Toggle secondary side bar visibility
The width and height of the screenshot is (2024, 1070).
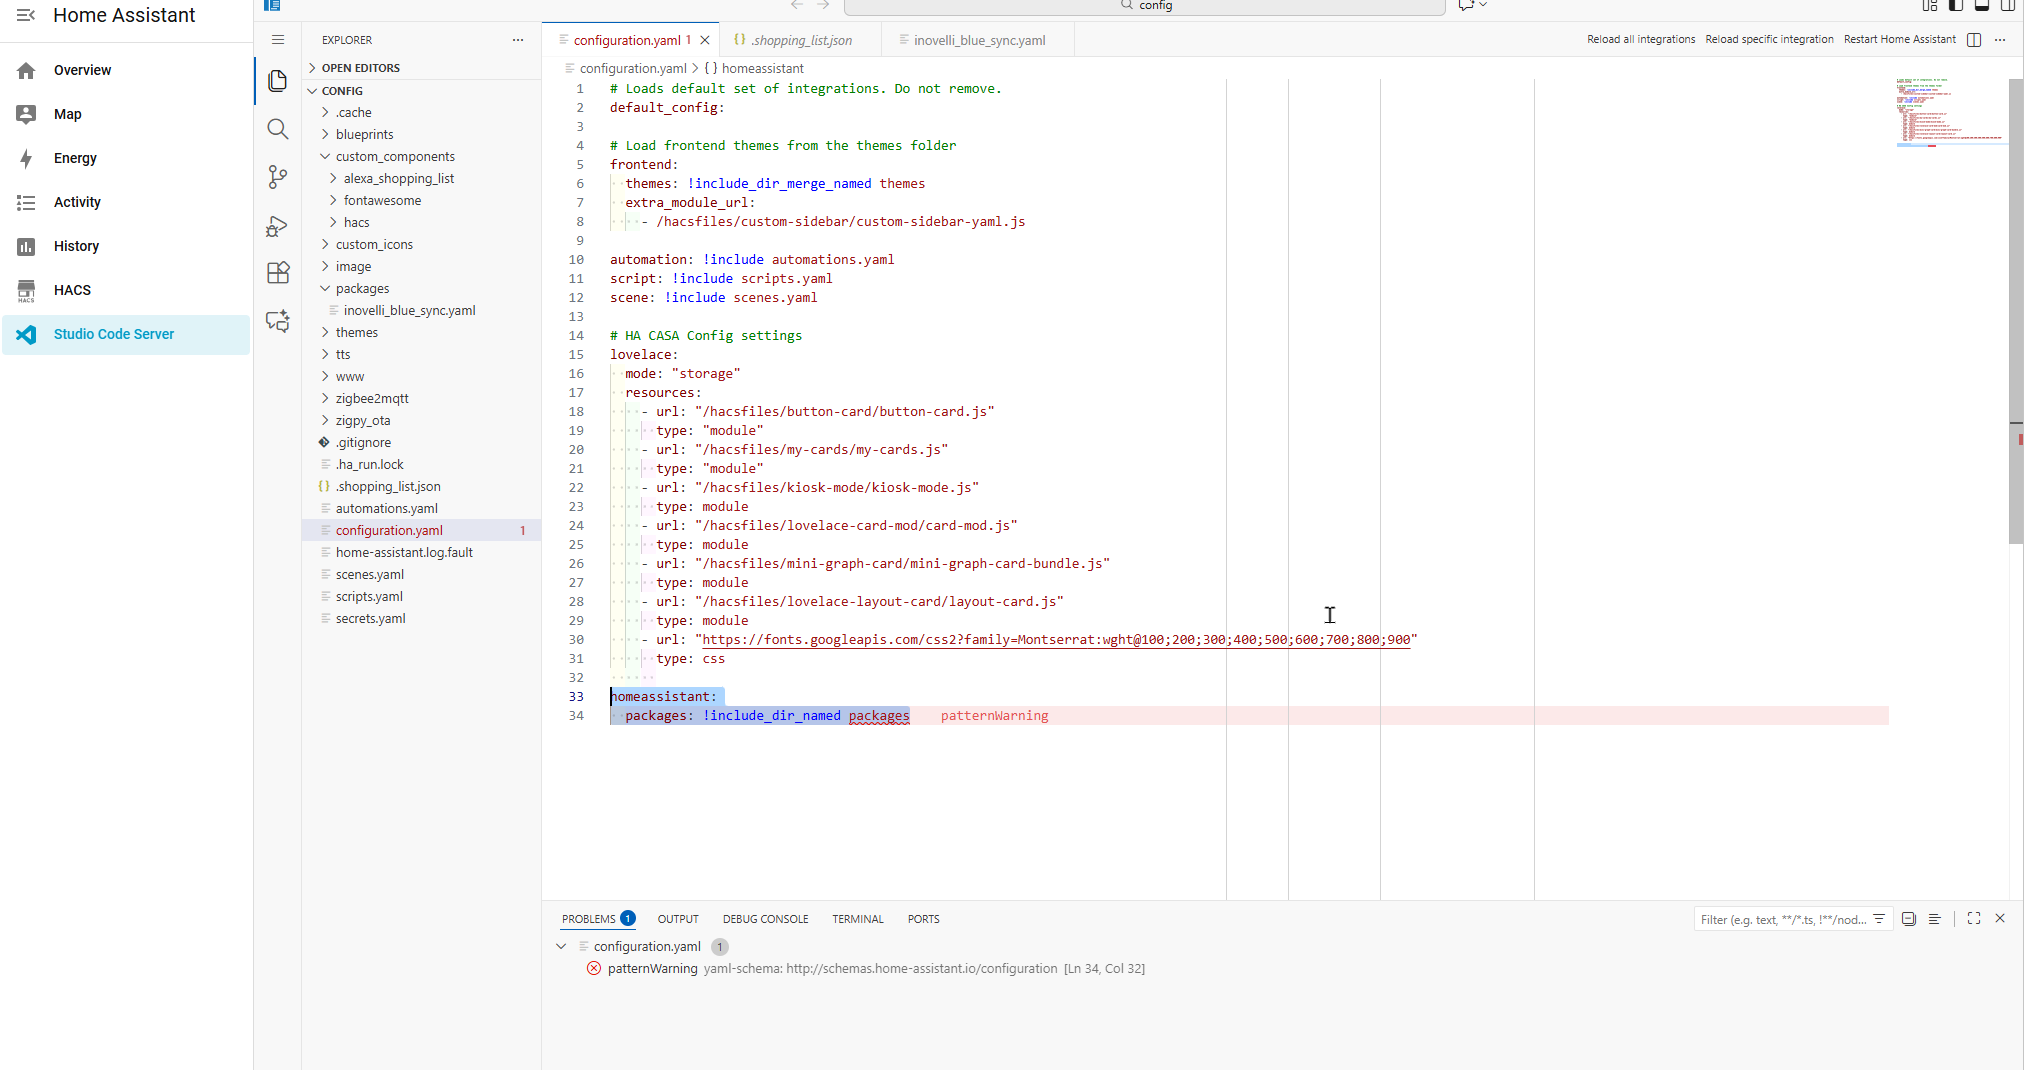[2008, 5]
